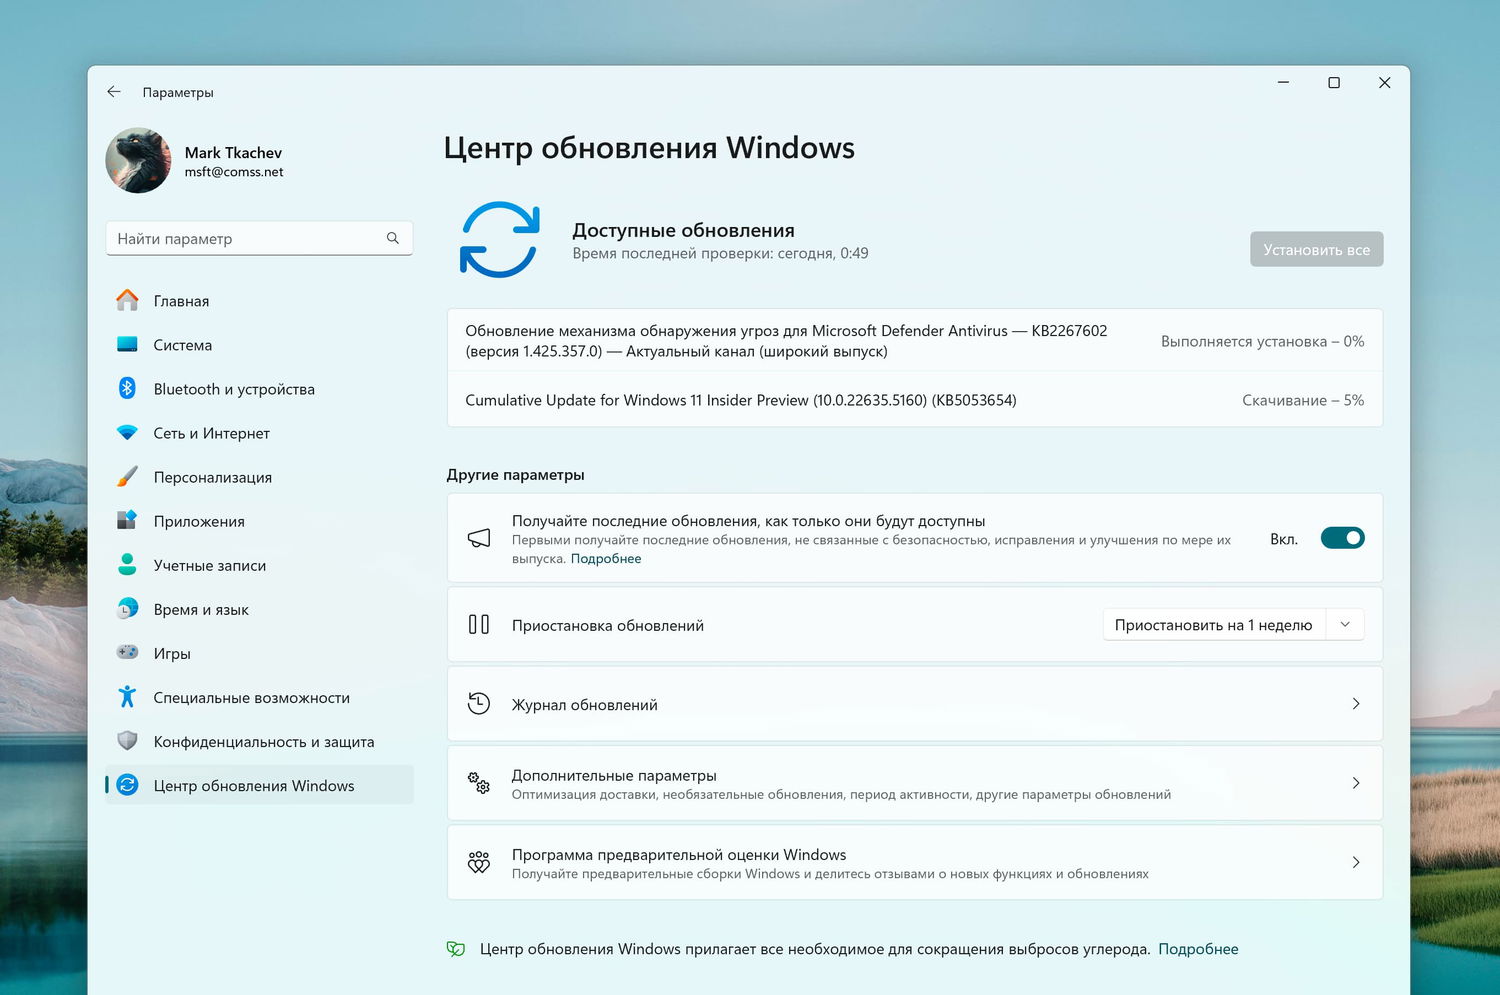
Task: Click the Персонализация paintbrush icon
Action: pos(127,476)
